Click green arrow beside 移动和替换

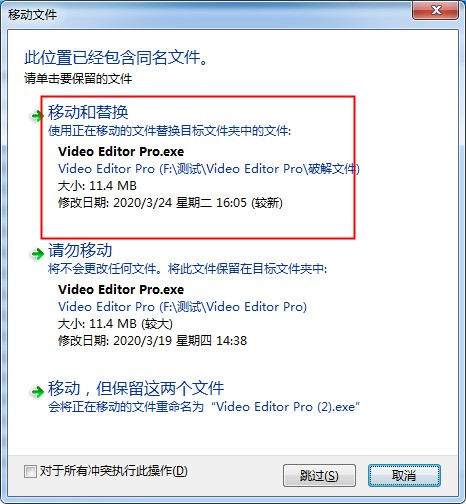coord(37,116)
